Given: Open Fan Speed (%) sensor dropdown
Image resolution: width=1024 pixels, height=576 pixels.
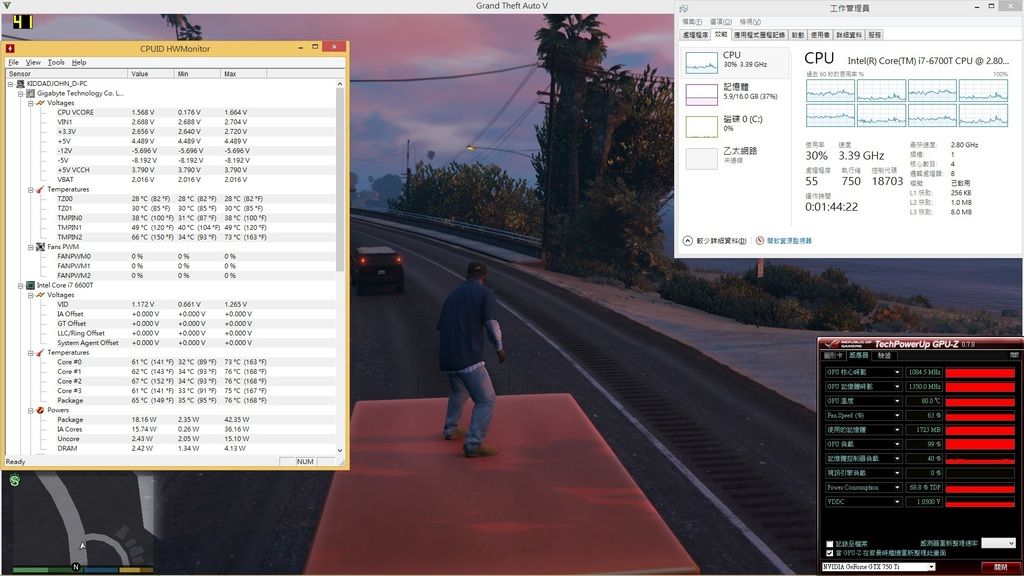Looking at the screenshot, I should pos(897,415).
